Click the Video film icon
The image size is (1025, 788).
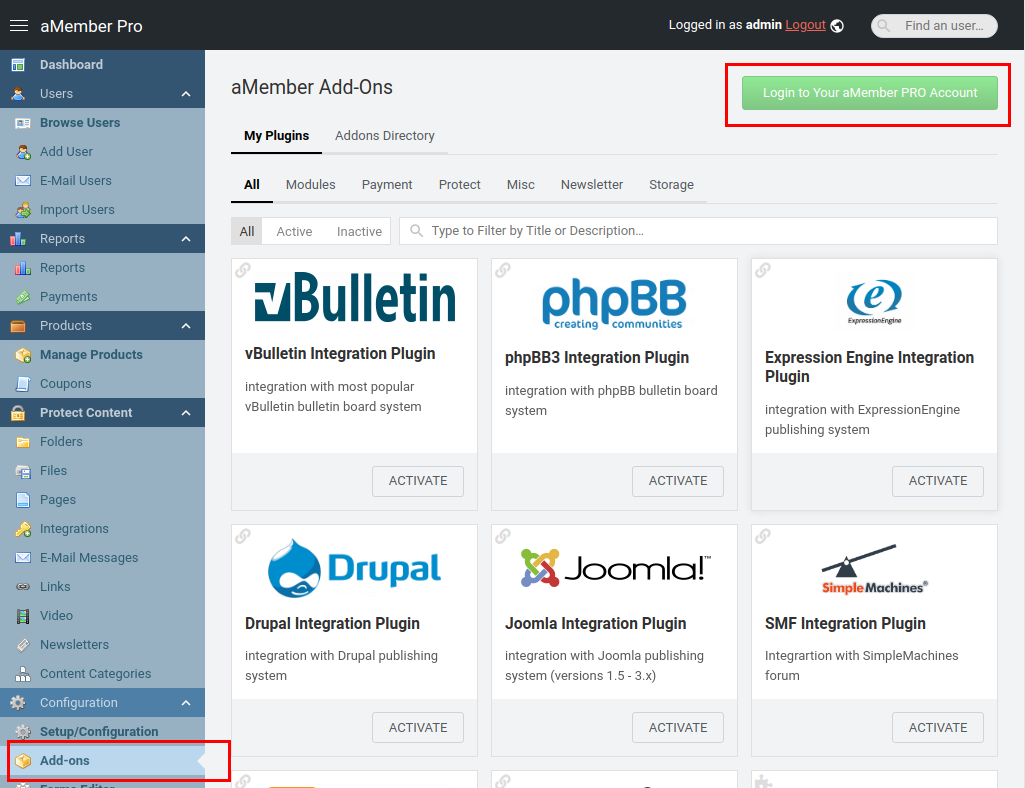pyautogui.click(x=22, y=616)
